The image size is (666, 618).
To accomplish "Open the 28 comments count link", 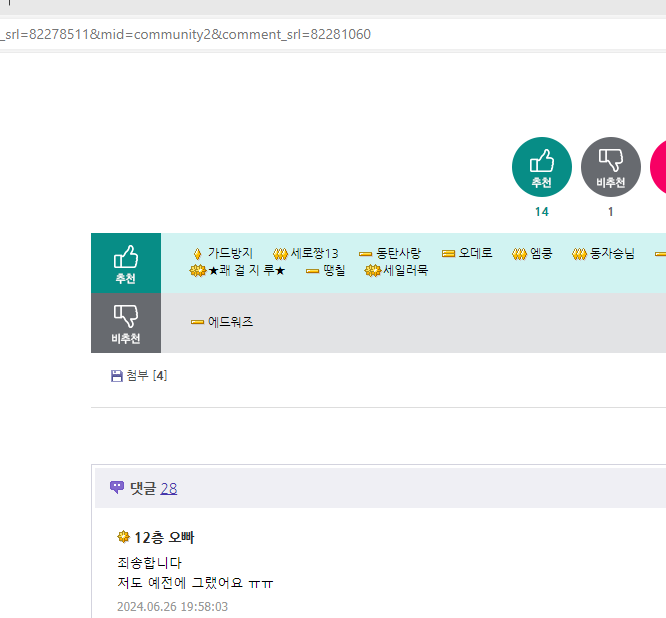I will pos(169,488).
